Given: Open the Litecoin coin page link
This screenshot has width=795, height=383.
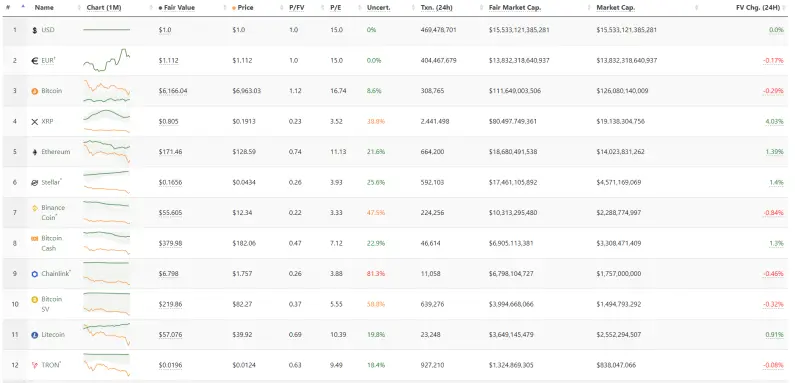Looking at the screenshot, I should tap(53, 335).
